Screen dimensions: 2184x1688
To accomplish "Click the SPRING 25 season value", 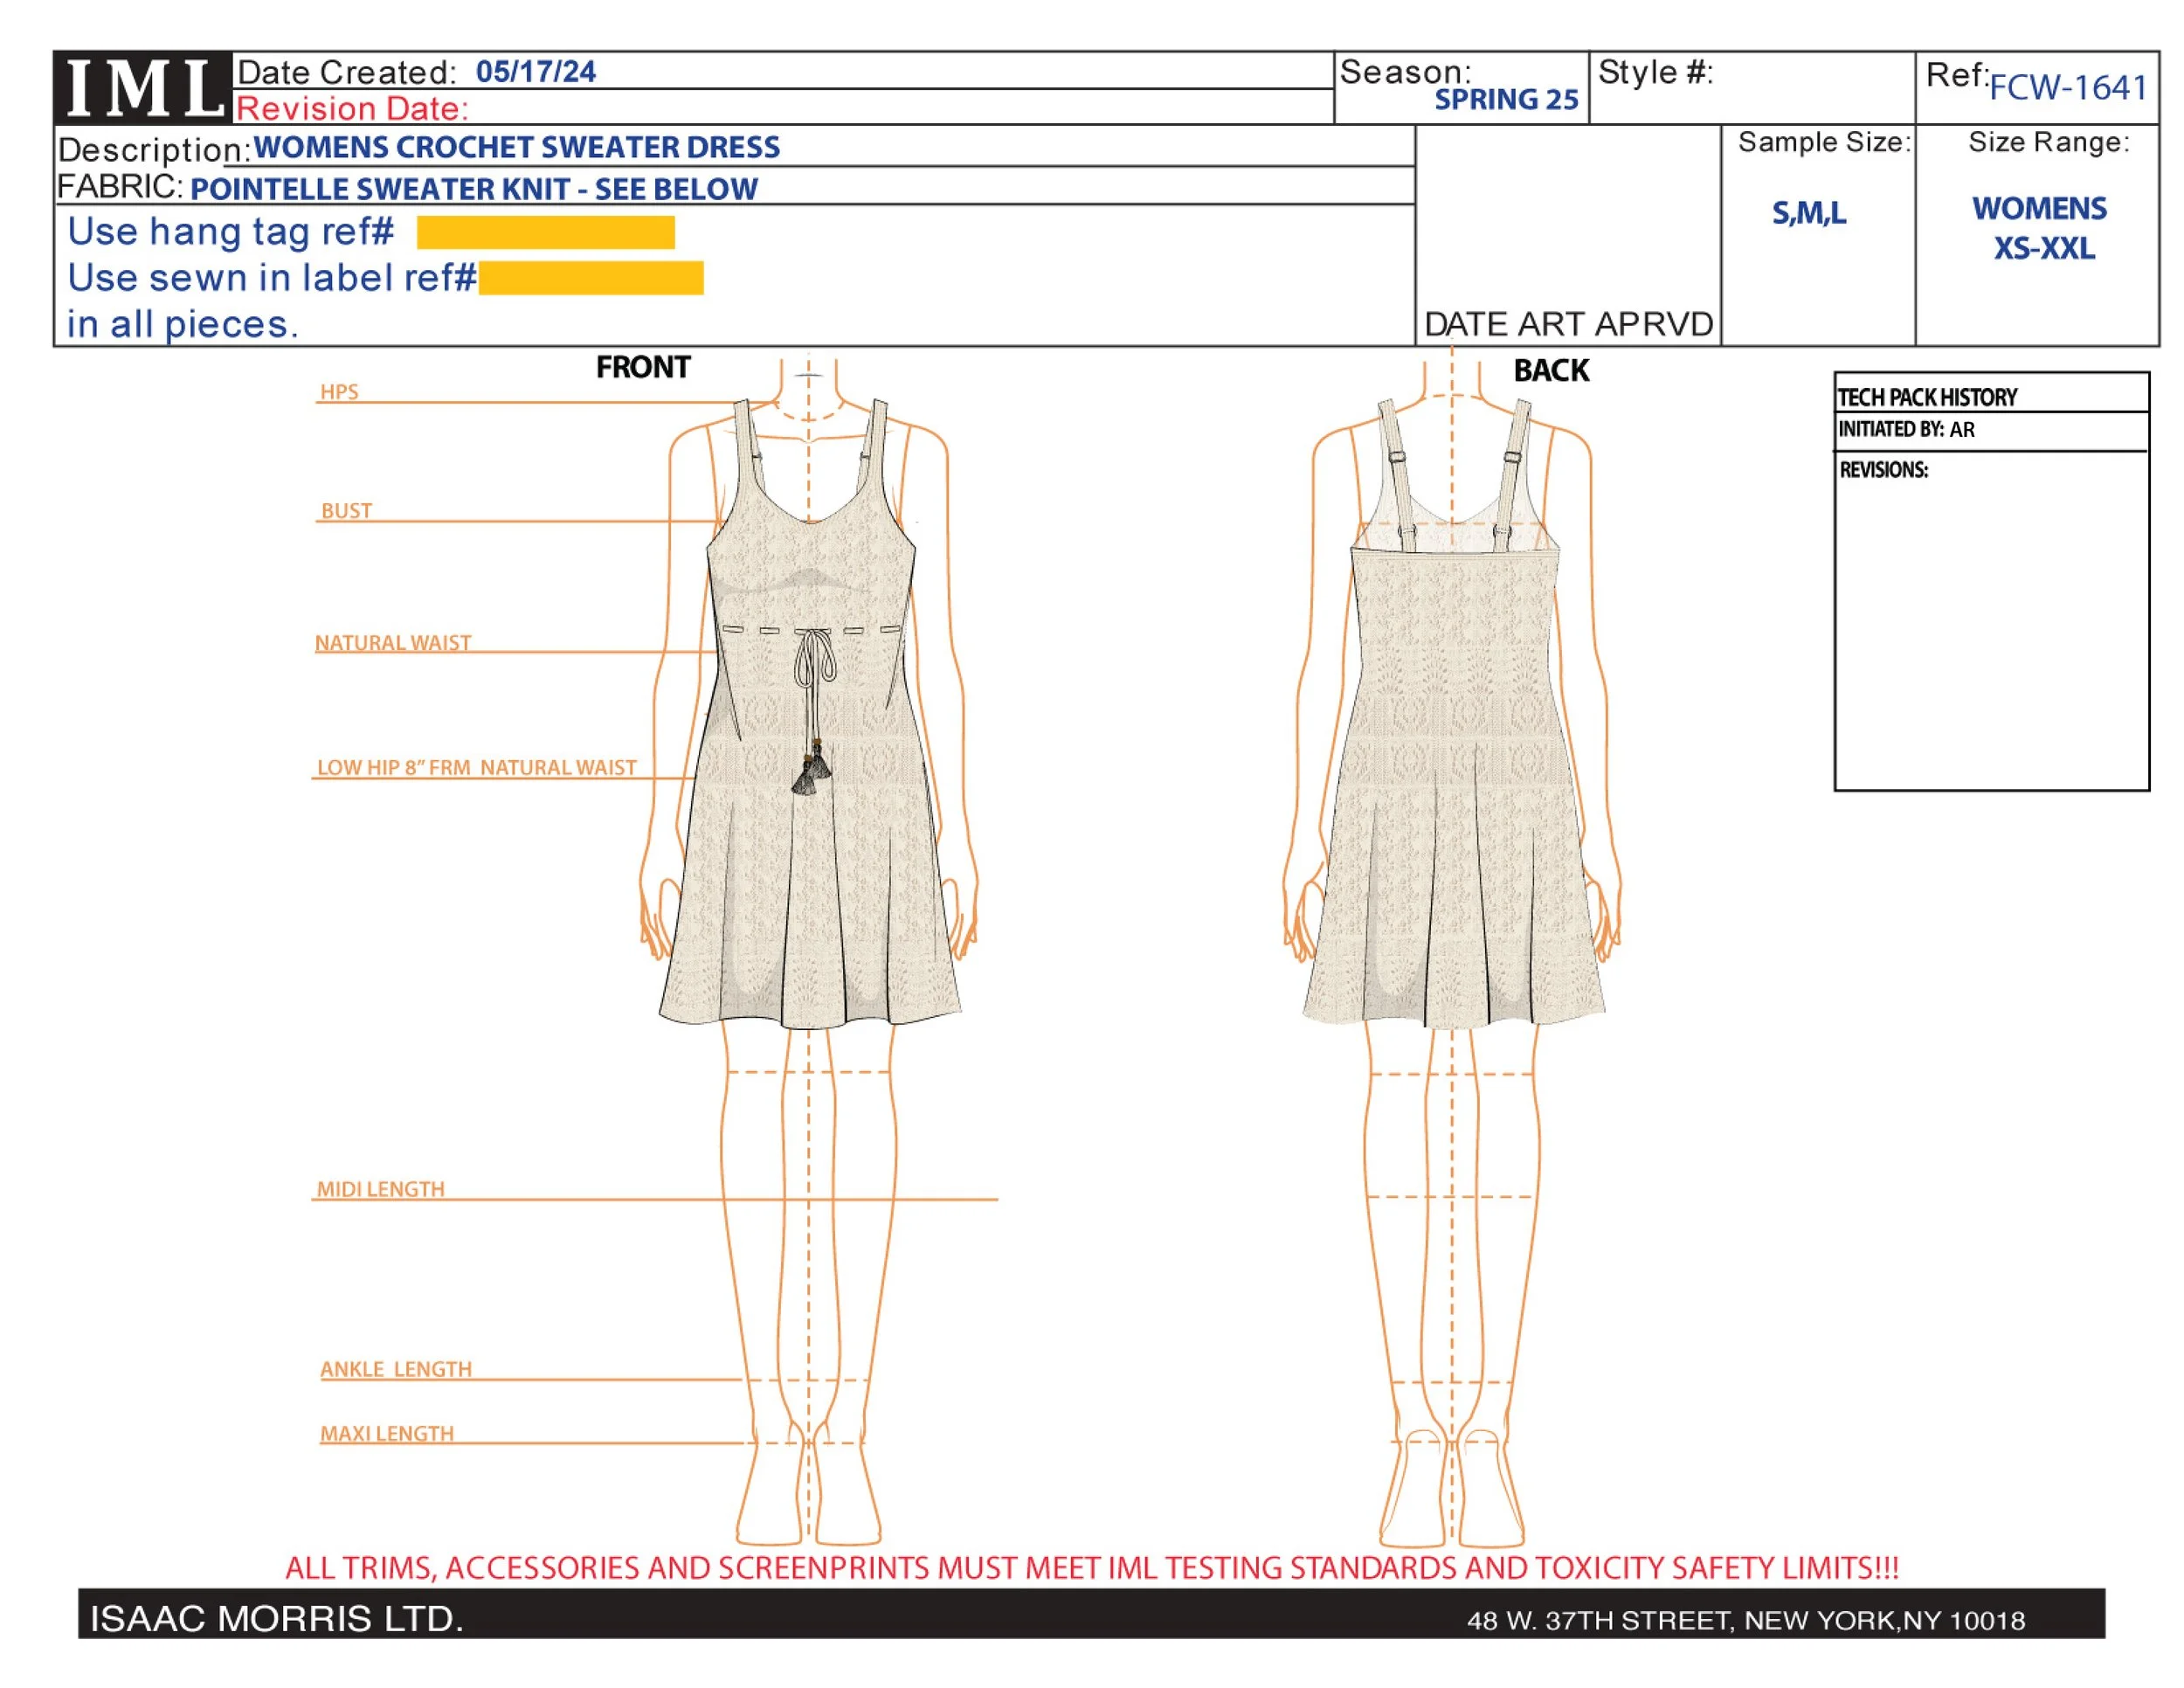I will tap(1506, 100).
